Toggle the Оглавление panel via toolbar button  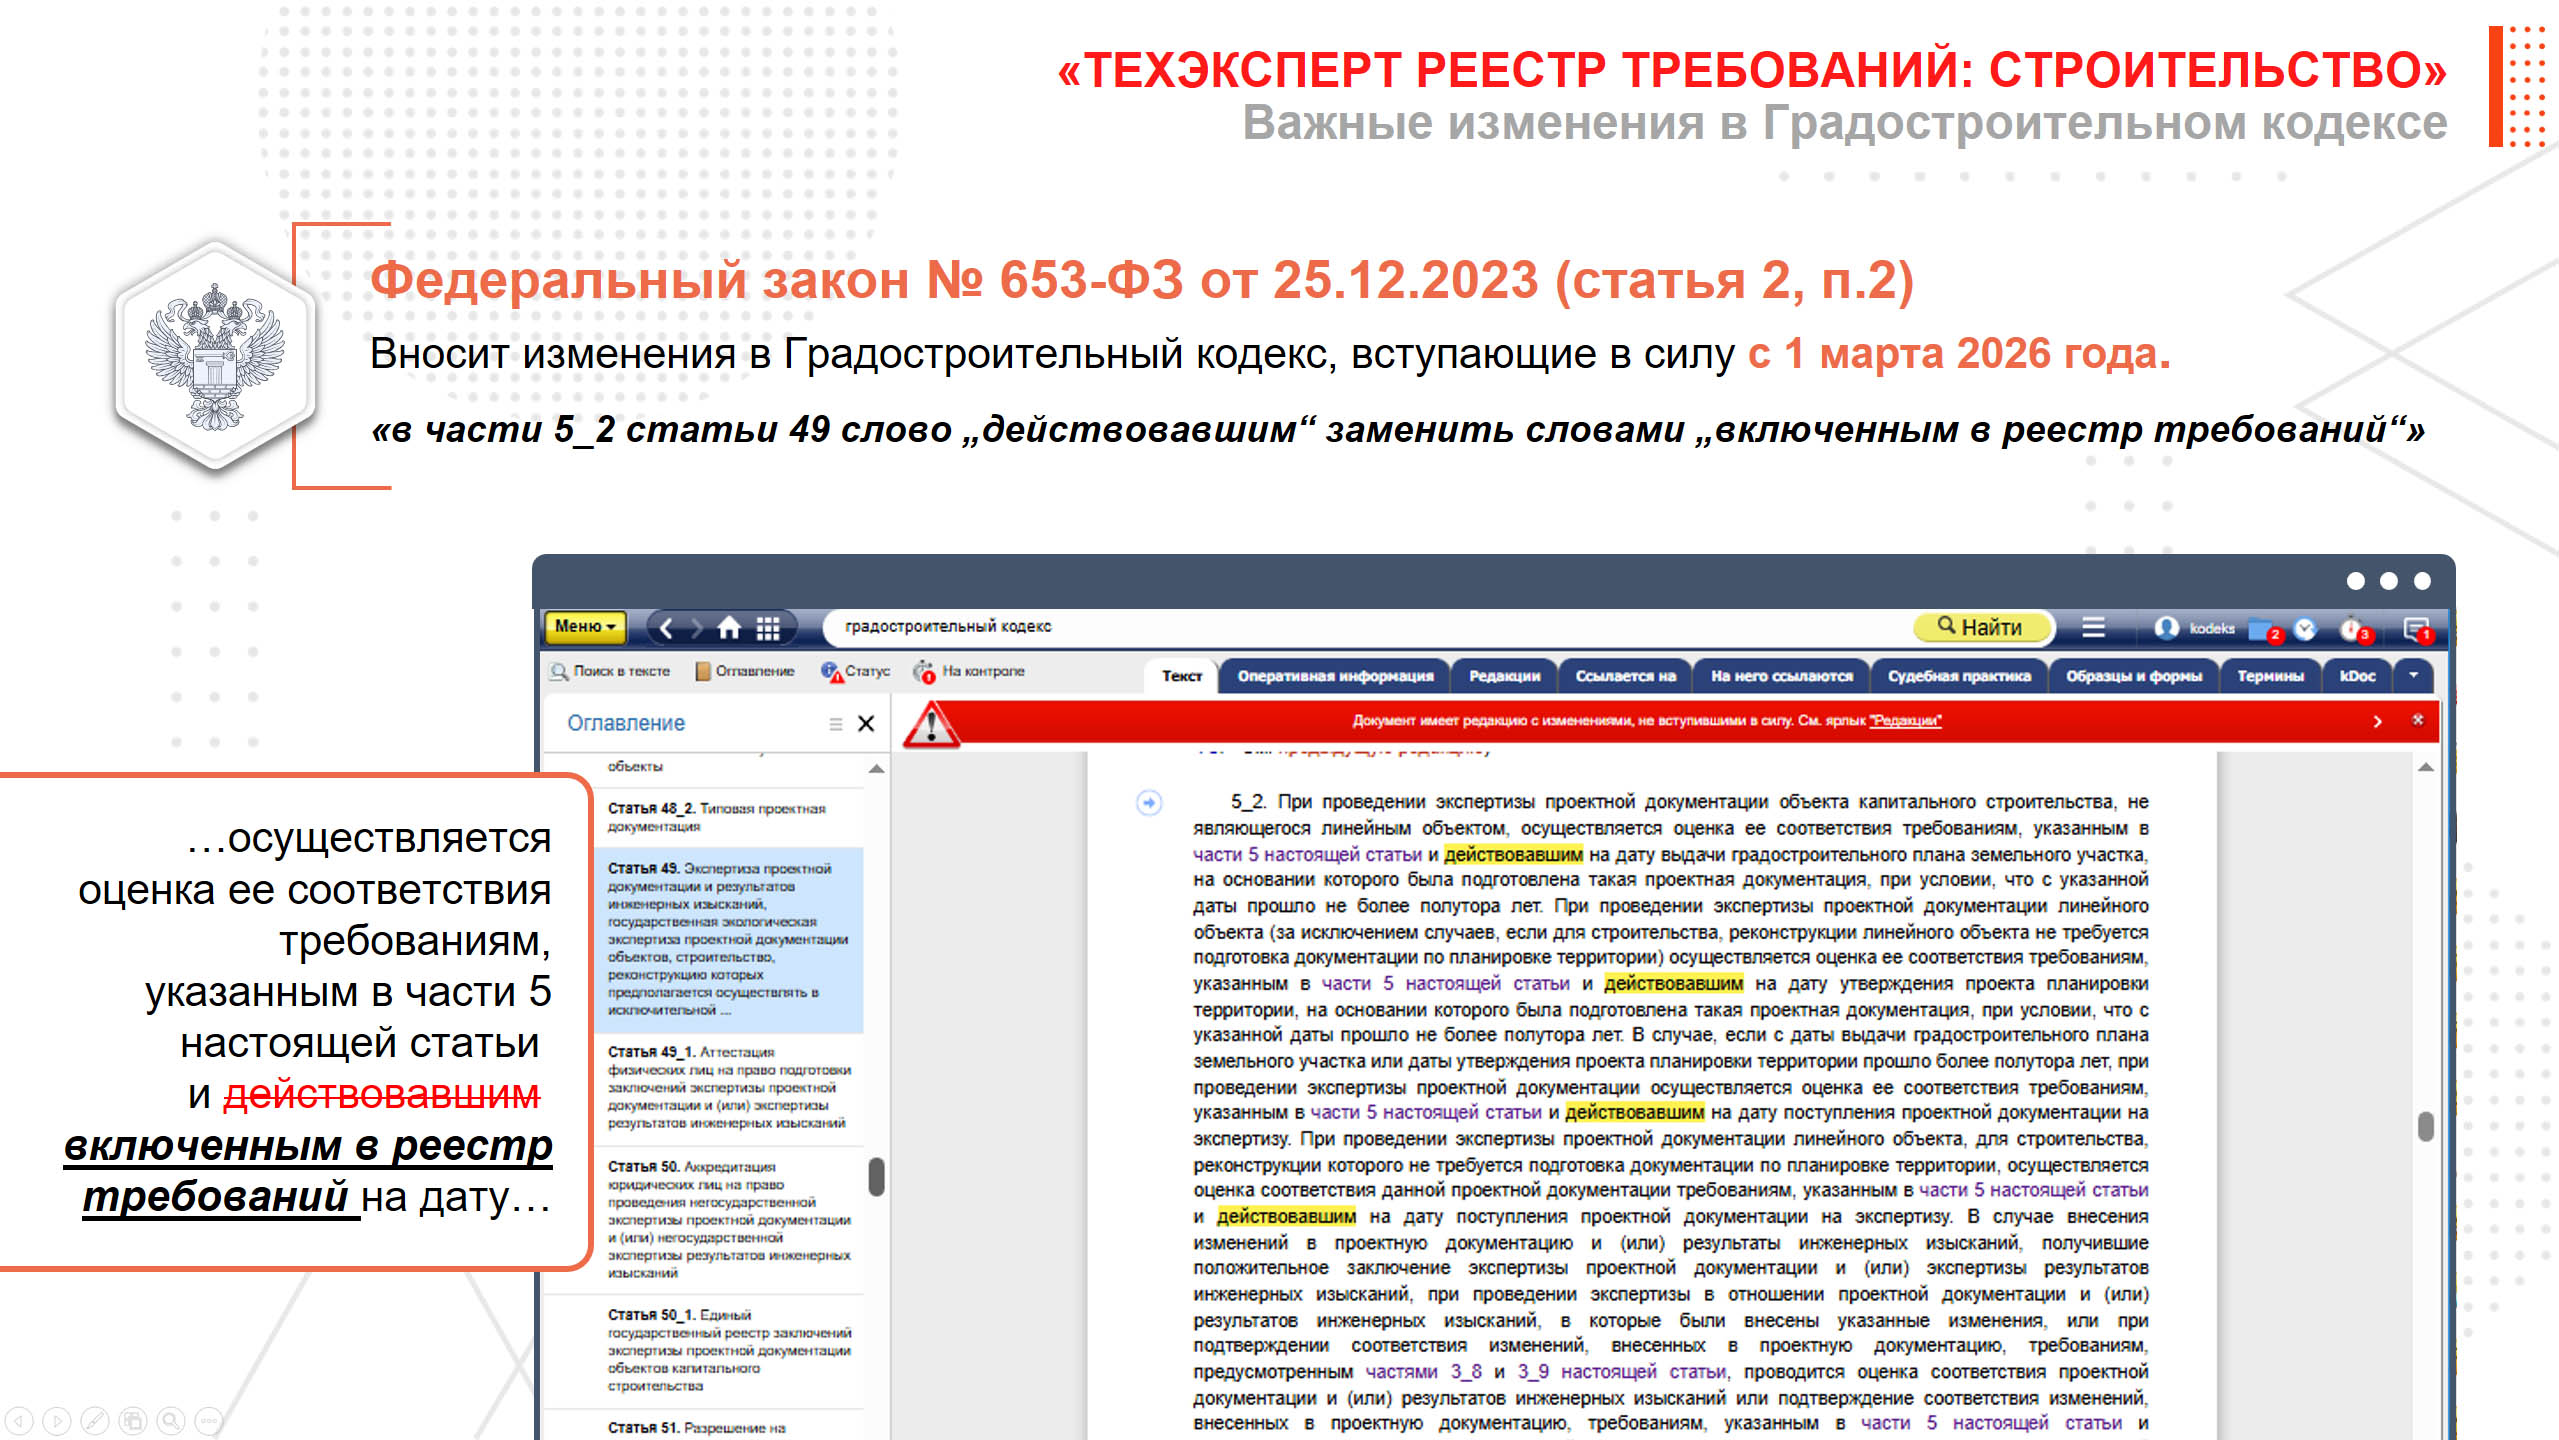[745, 671]
